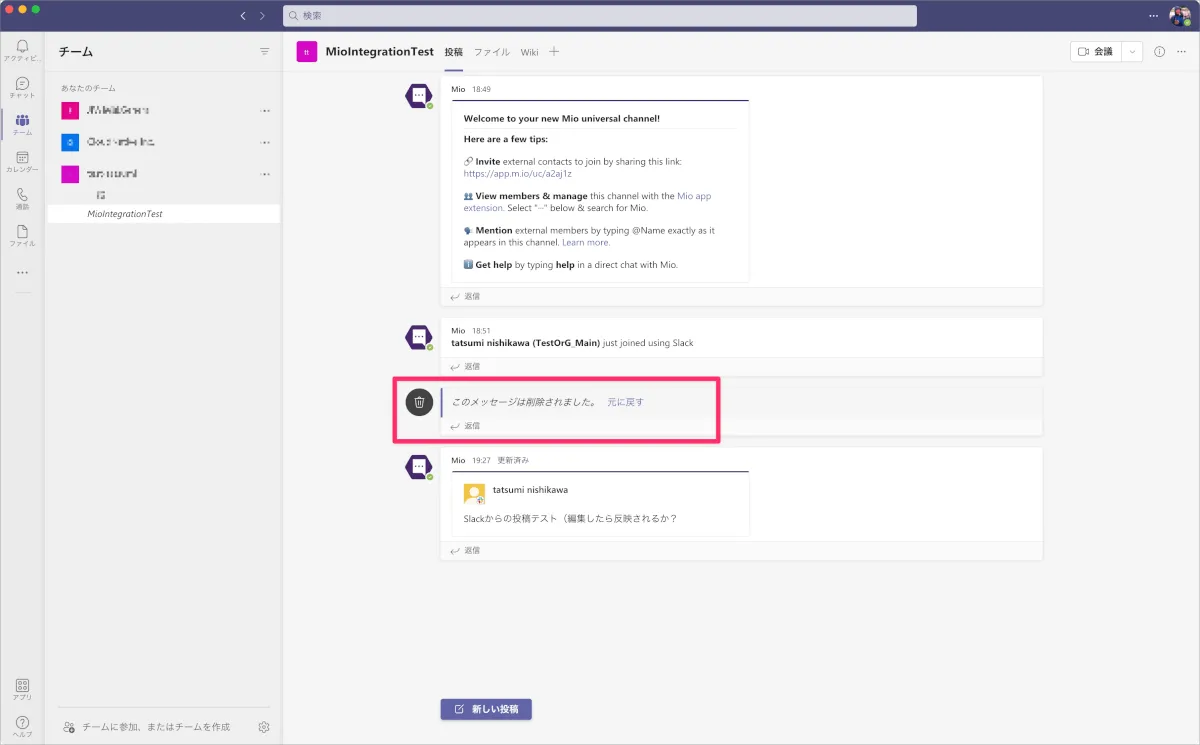Select the MioIntegrationTest channel

click(x=125, y=214)
